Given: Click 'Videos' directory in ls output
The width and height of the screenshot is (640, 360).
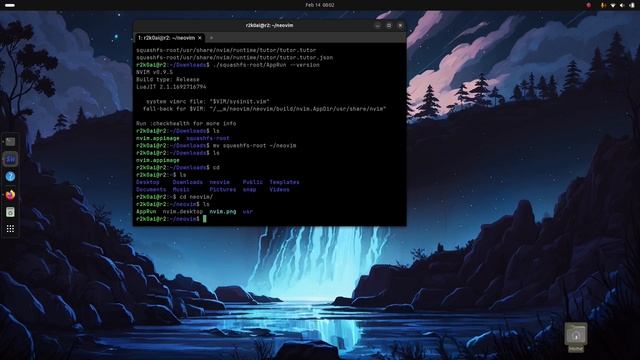Looking at the screenshot, I should [x=280, y=189].
